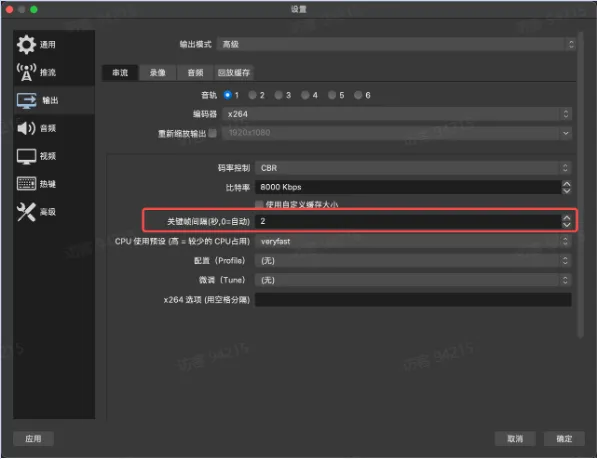Image resolution: width=597 pixels, height=459 pixels.
Task: Open the output mode (输出模式) dropdown
Action: pyautogui.click(x=396, y=44)
